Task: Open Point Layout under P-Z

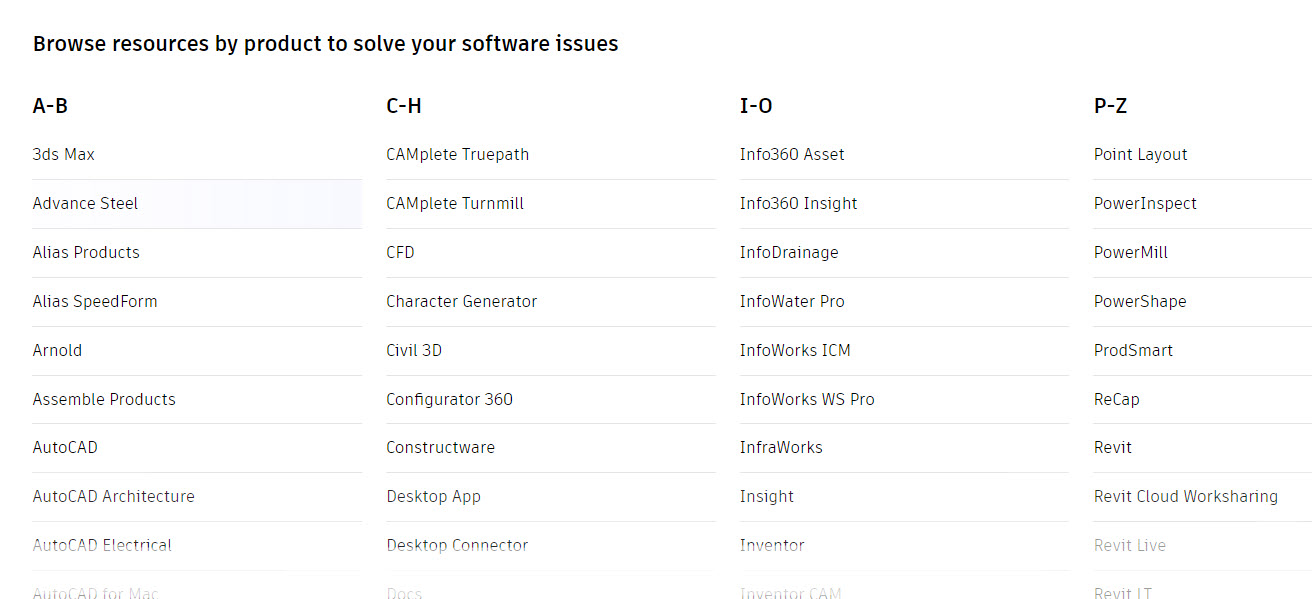Action: 1141,154
